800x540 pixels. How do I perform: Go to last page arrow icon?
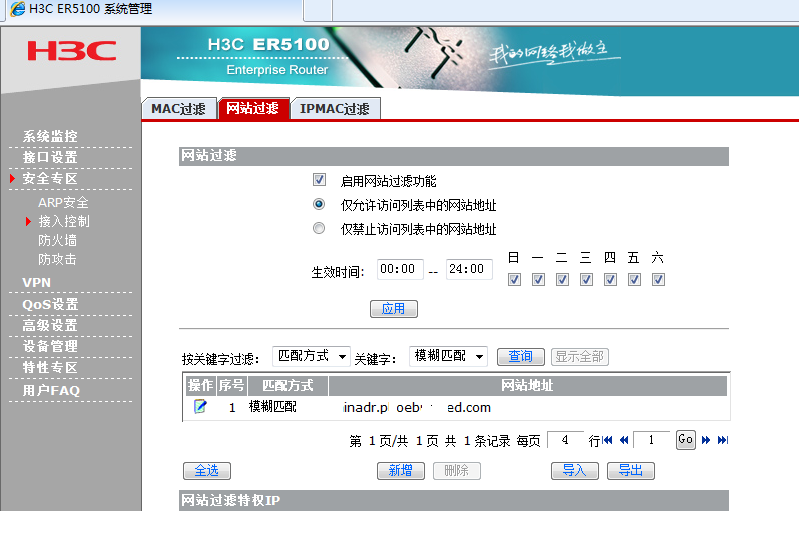pos(722,440)
